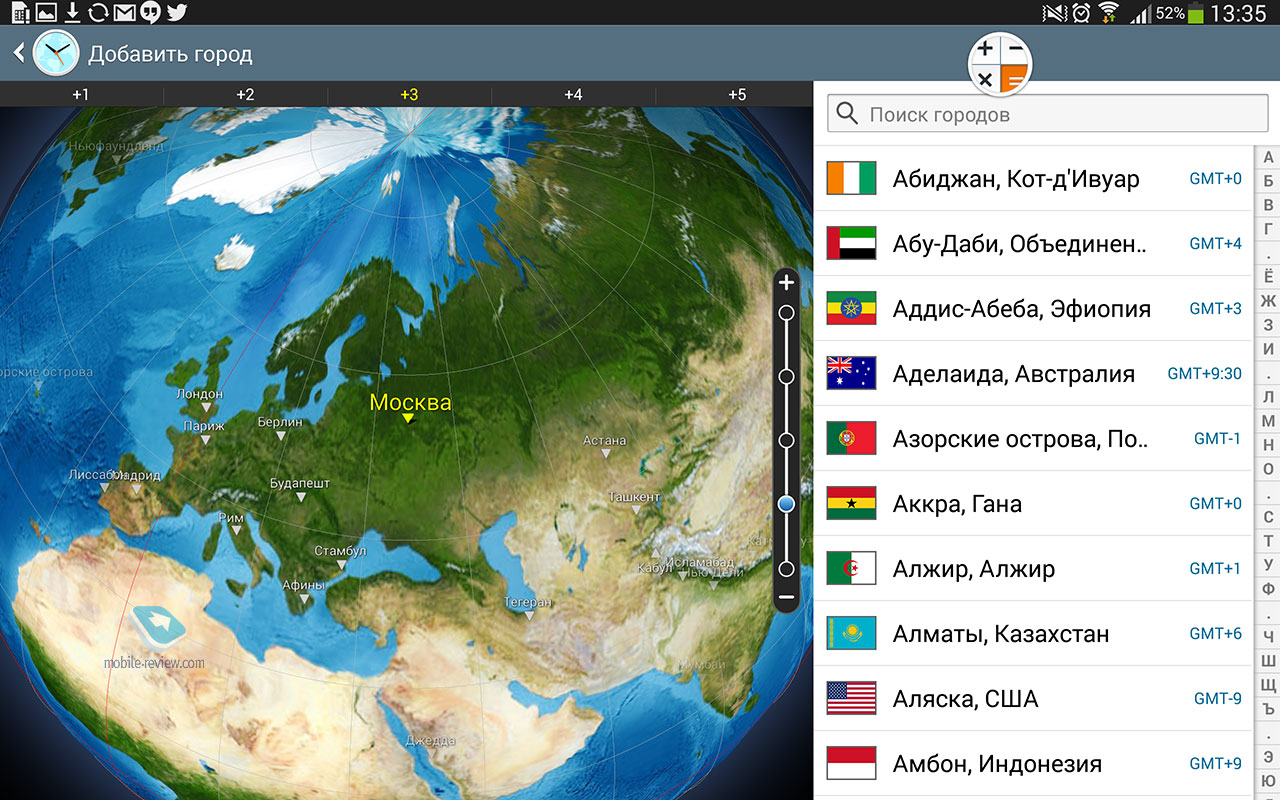The width and height of the screenshot is (1280, 800).
Task: Open the floating calculator widget
Action: click(x=1000, y=63)
